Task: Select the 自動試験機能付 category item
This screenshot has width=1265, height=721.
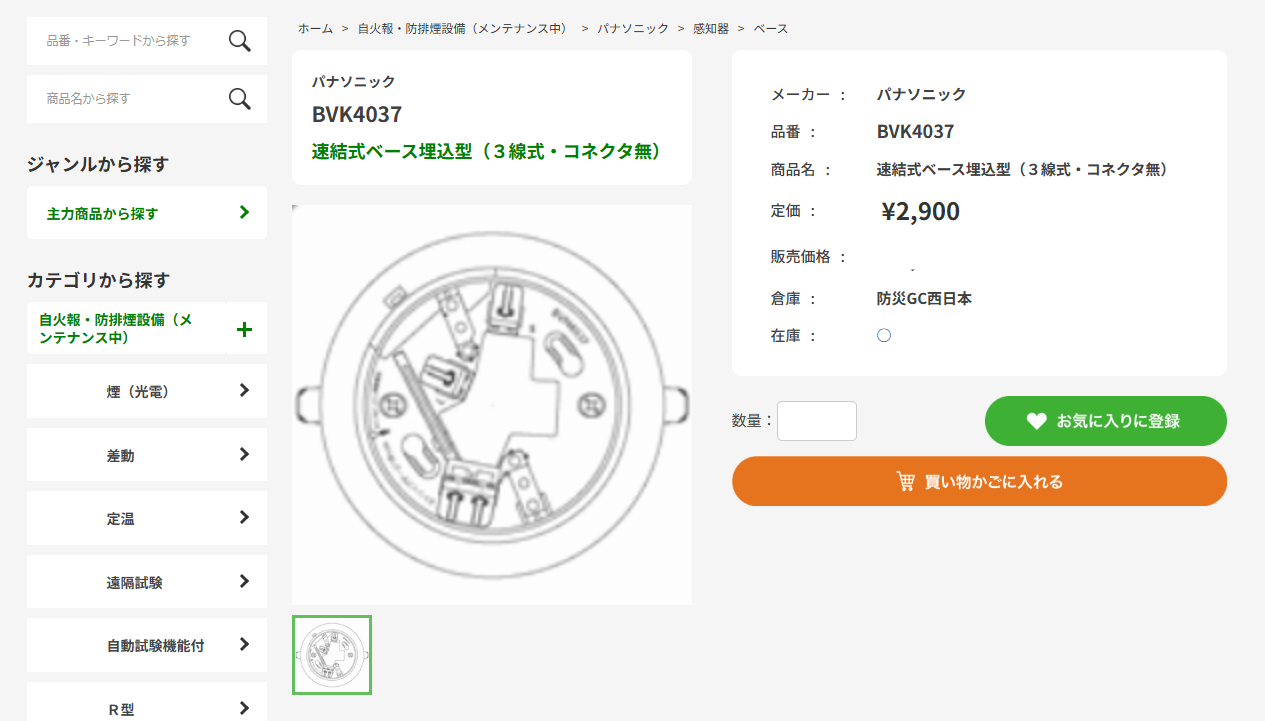Action: click(147, 645)
